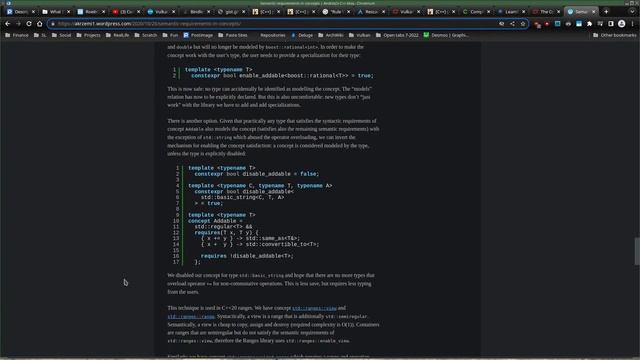This screenshot has height=360, width=640.
Task: Open the Fun bookmarks folder
Action: click(x=170, y=36)
